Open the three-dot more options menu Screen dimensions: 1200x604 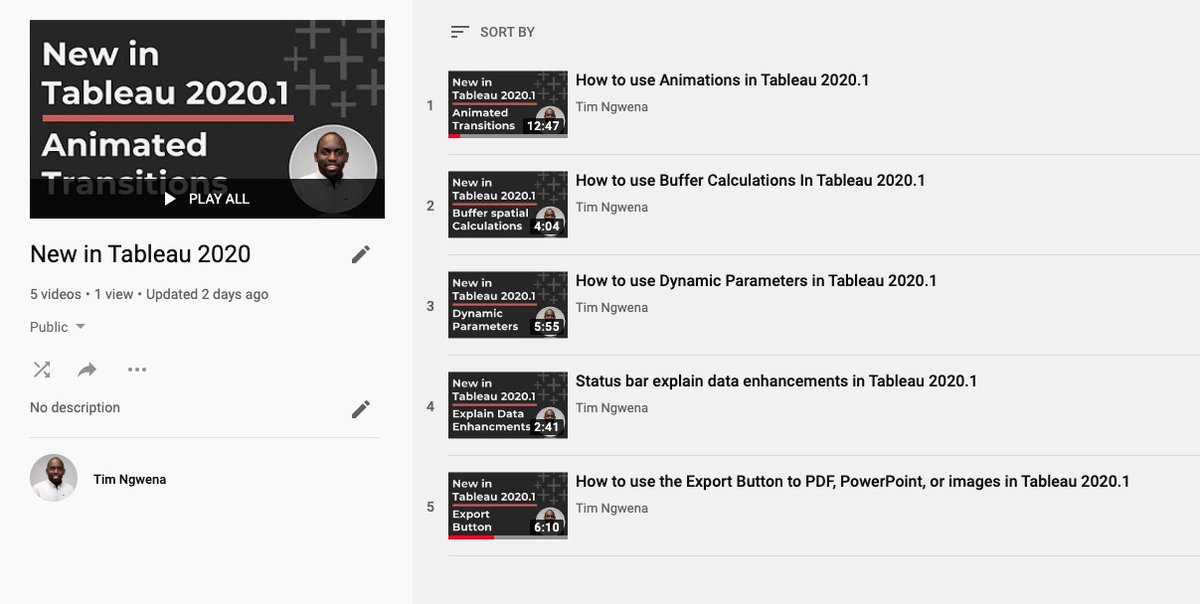pyautogui.click(x=137, y=370)
